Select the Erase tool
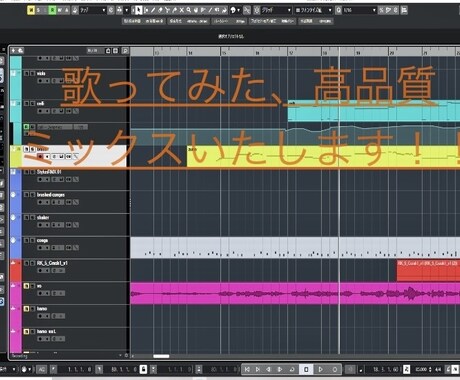 [160, 10]
